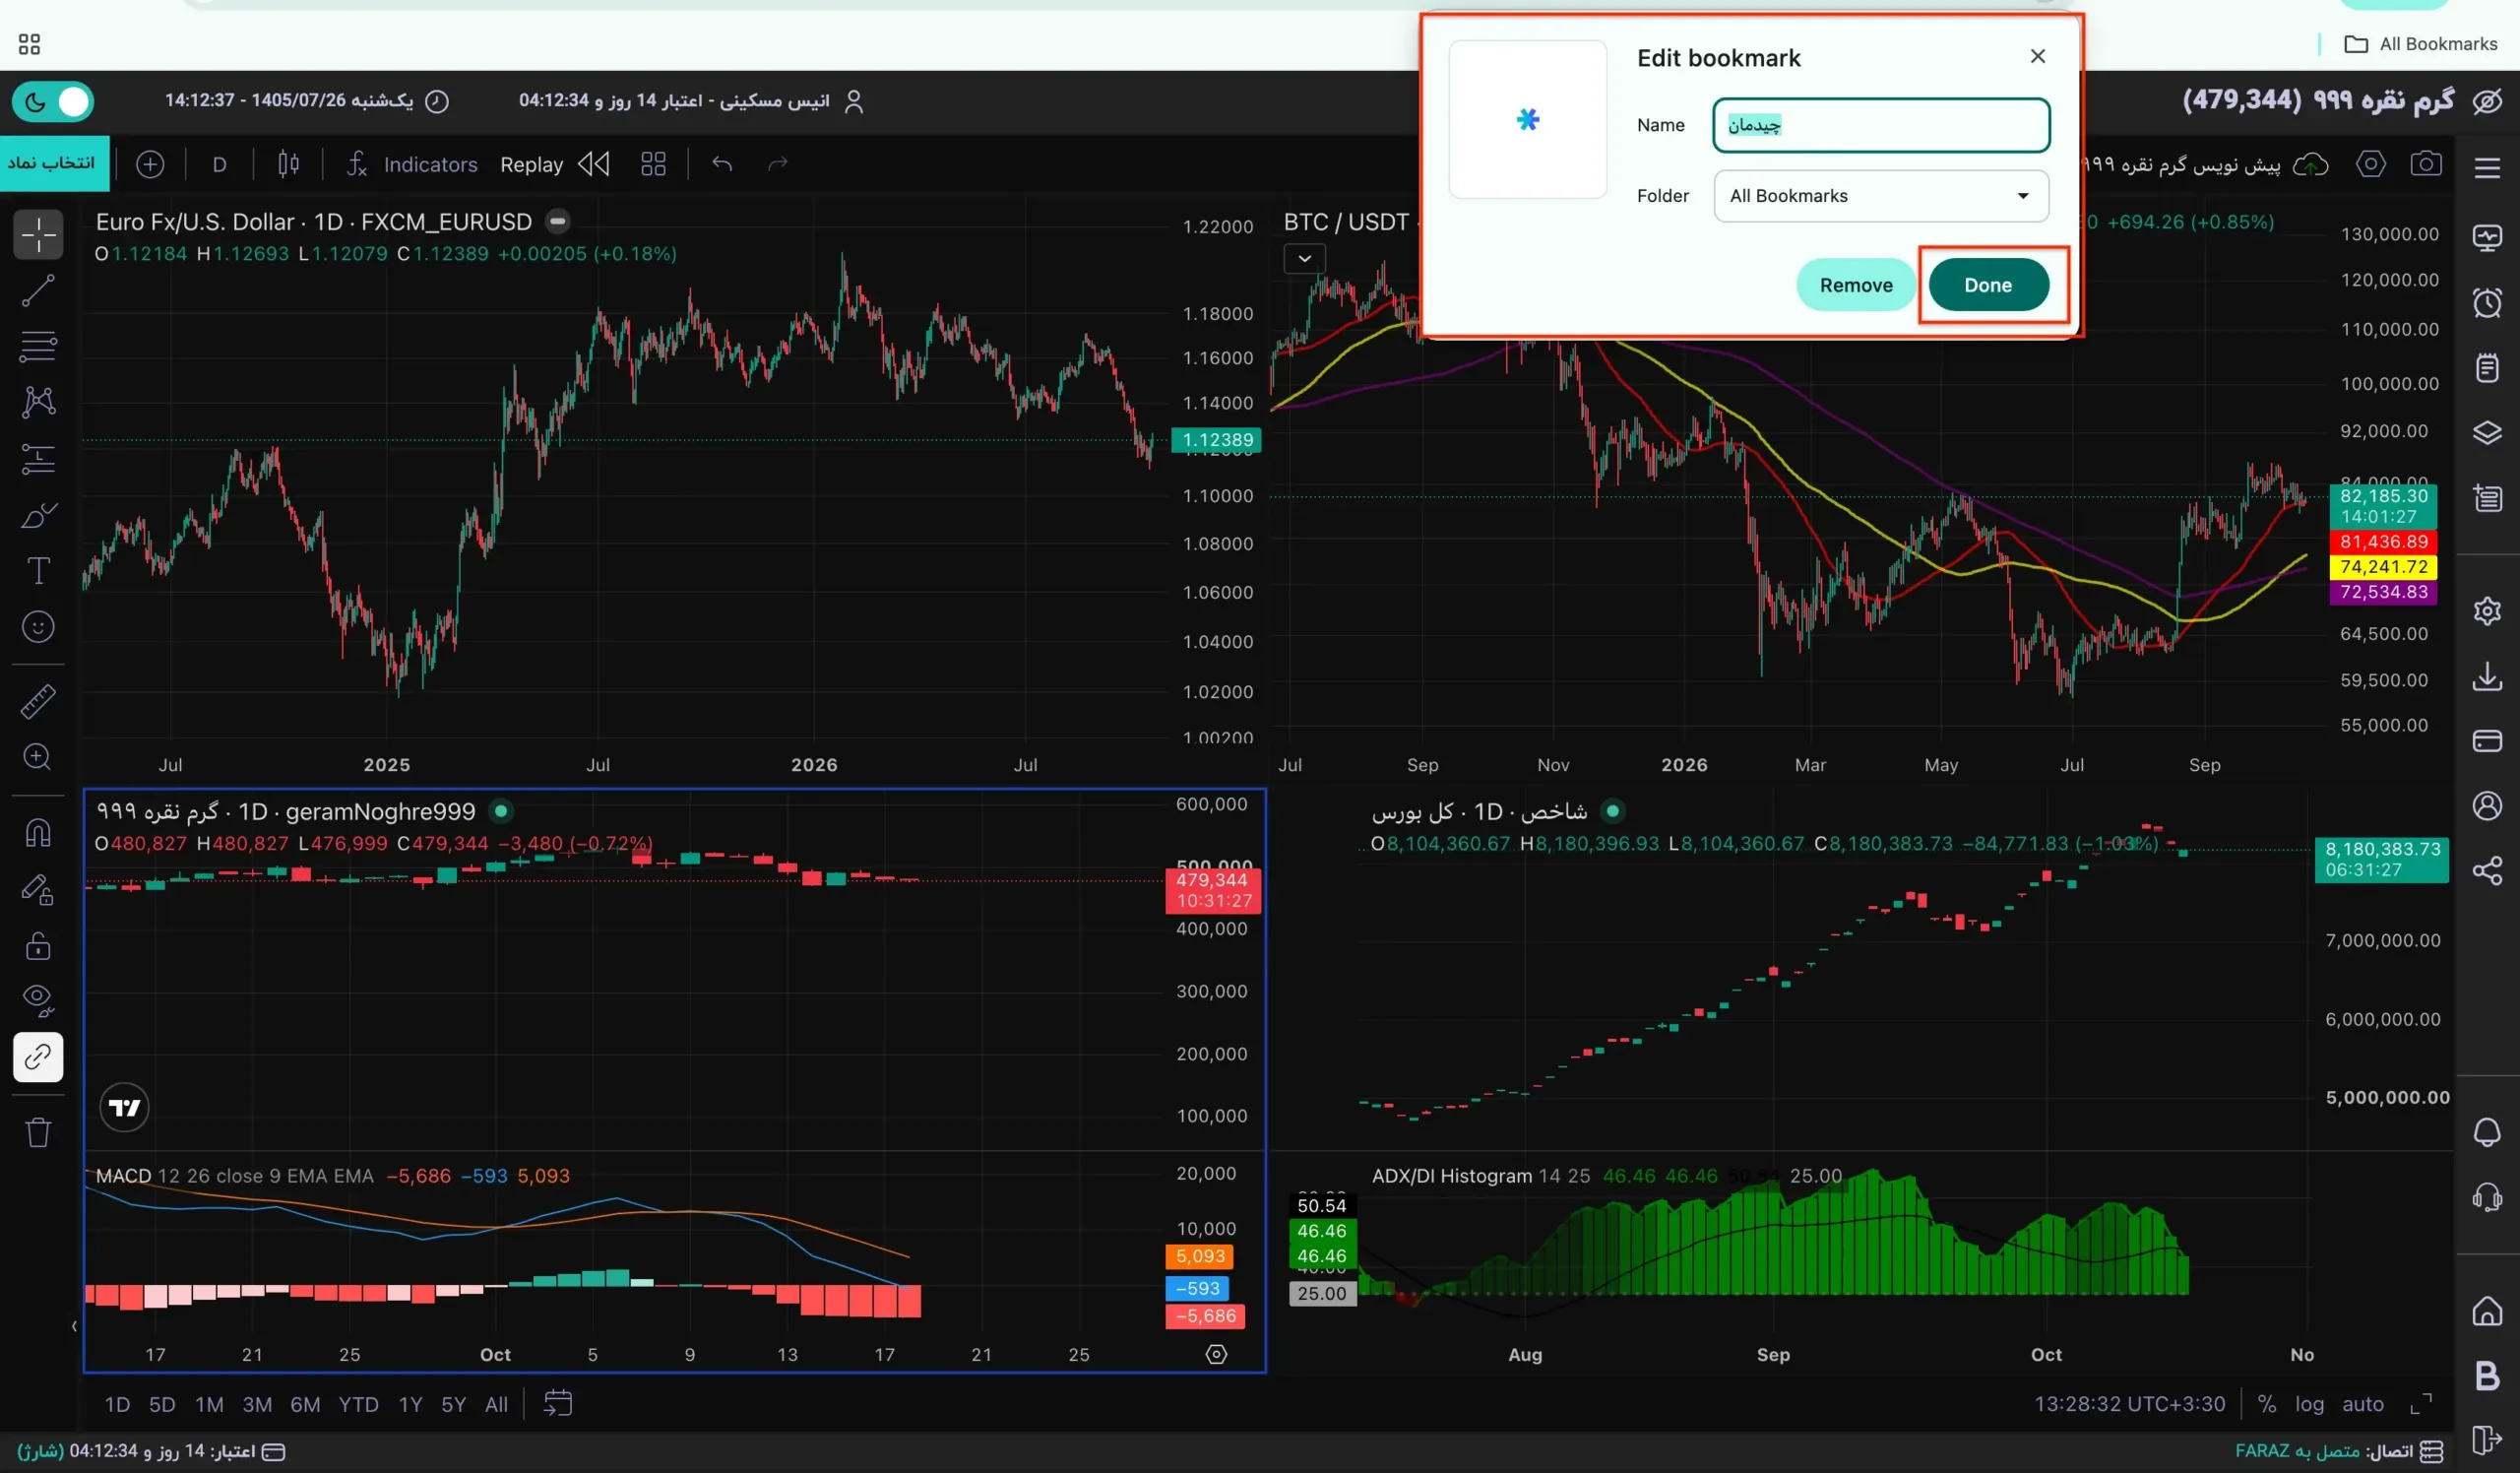Toggle hide all drawings eye icon
The width and height of the screenshot is (2520, 1473).
click(x=38, y=1000)
